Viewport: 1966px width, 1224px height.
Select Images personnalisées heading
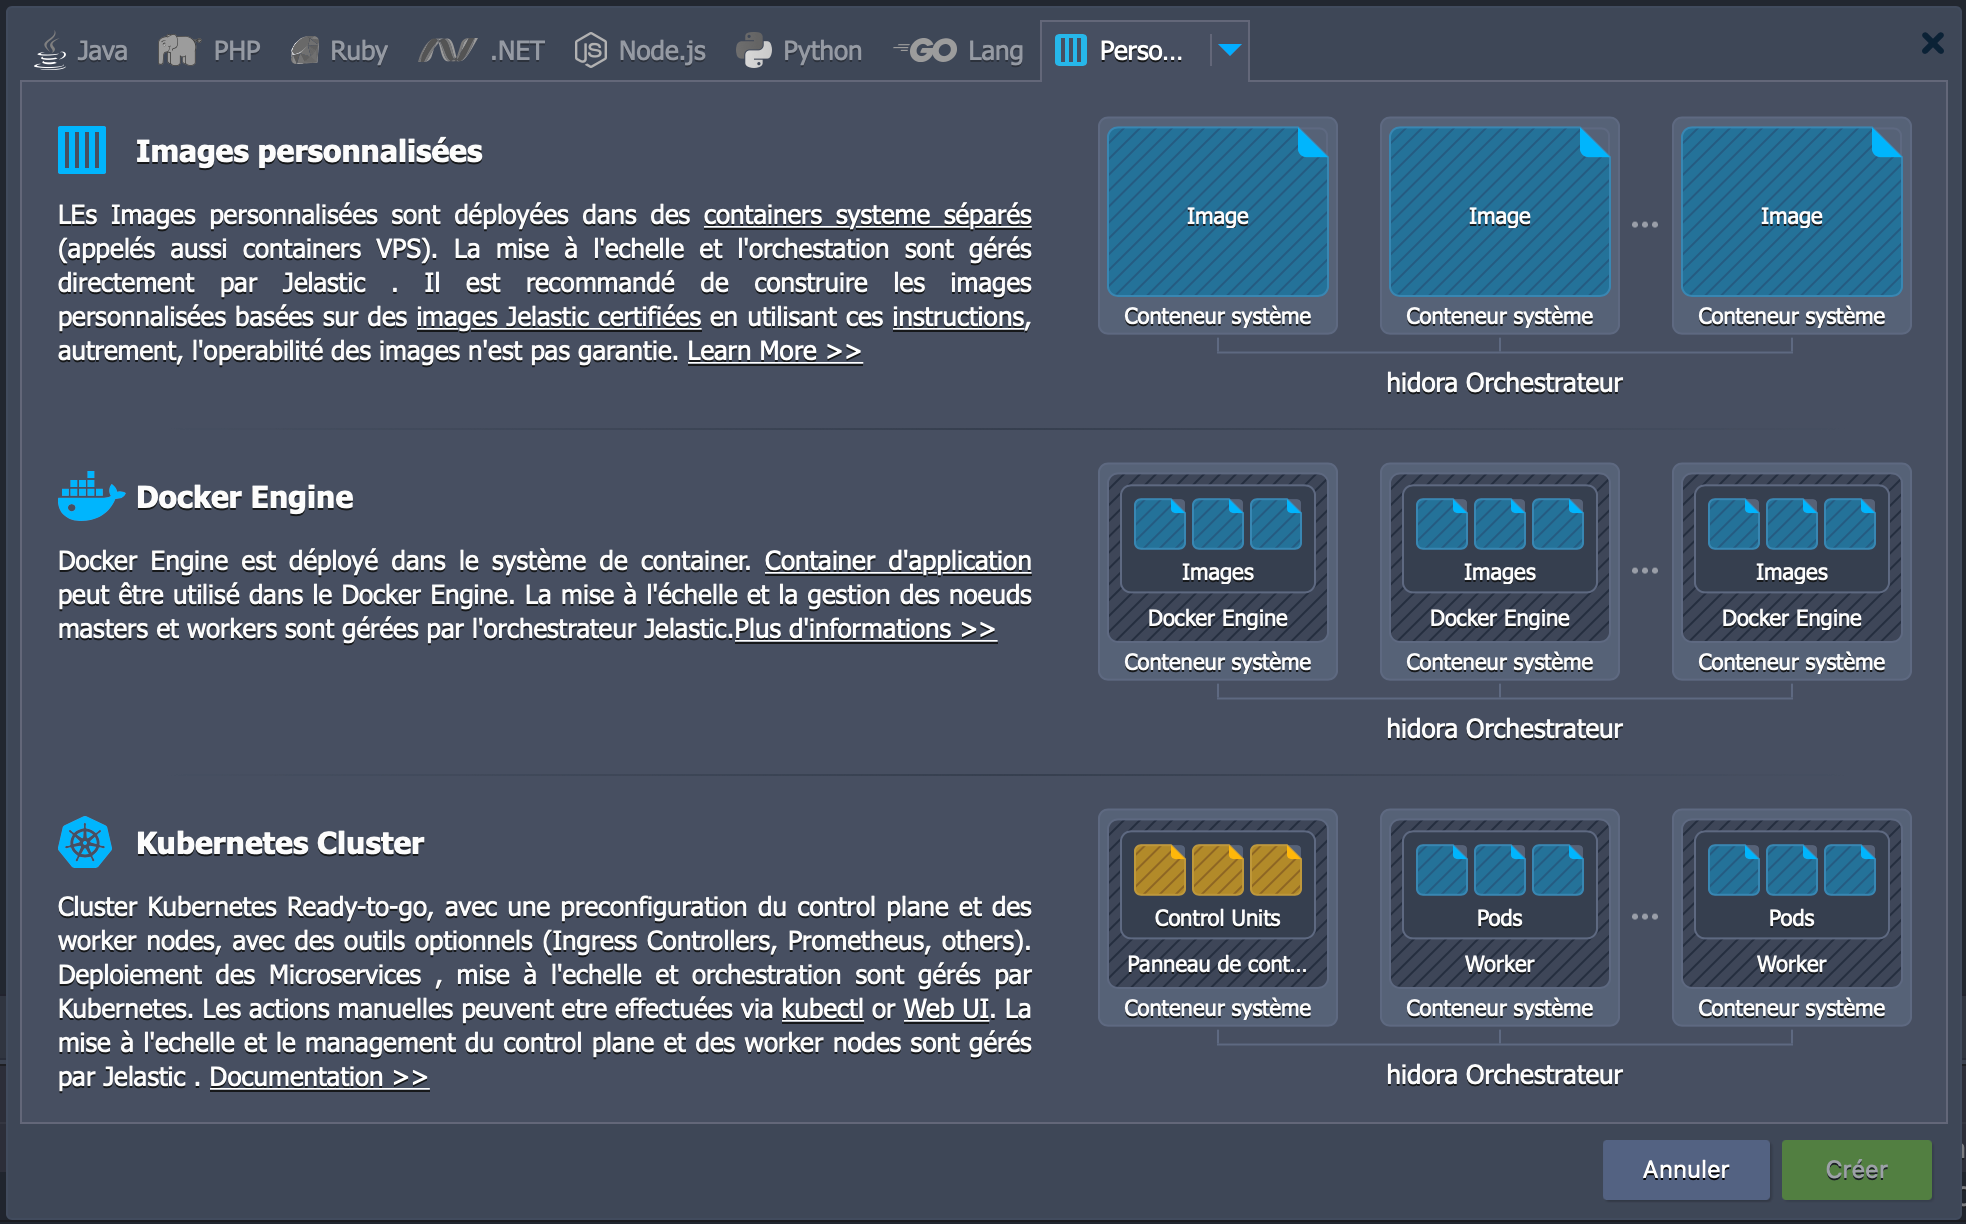pyautogui.click(x=309, y=151)
